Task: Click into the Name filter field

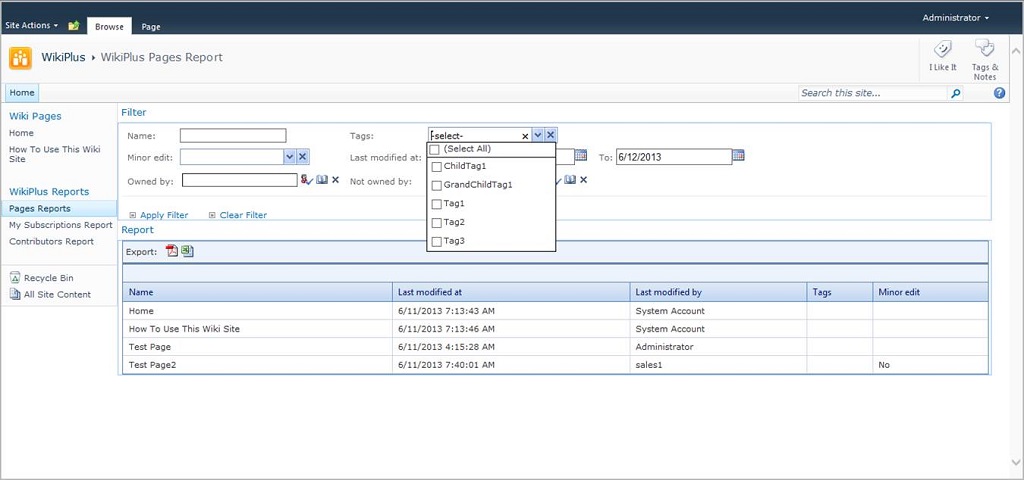Action: [233, 136]
